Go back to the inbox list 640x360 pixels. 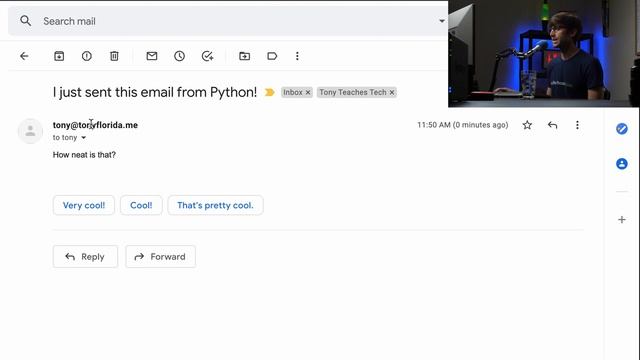(24, 56)
